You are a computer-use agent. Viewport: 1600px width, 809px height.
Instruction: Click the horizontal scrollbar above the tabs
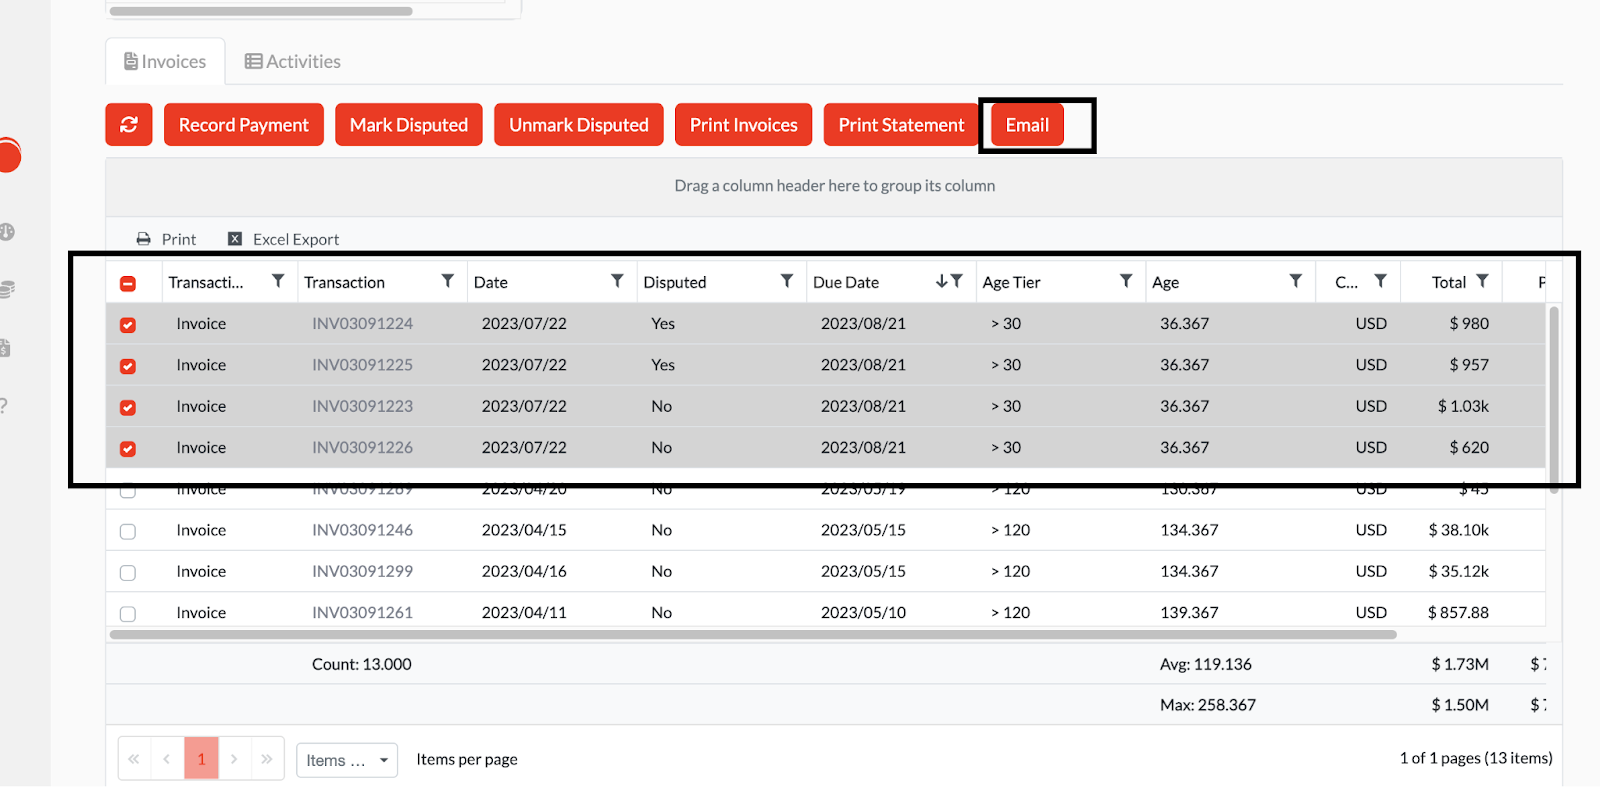click(261, 11)
